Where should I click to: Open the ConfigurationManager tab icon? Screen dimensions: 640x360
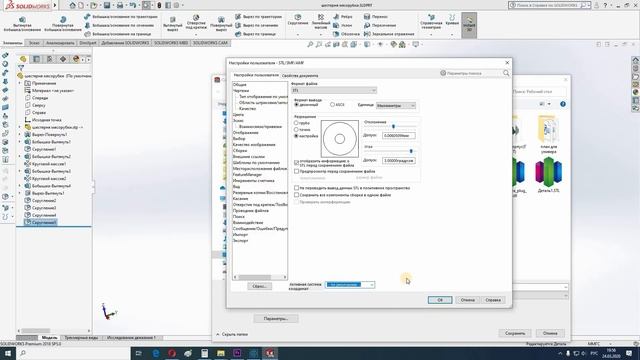(x=49, y=59)
